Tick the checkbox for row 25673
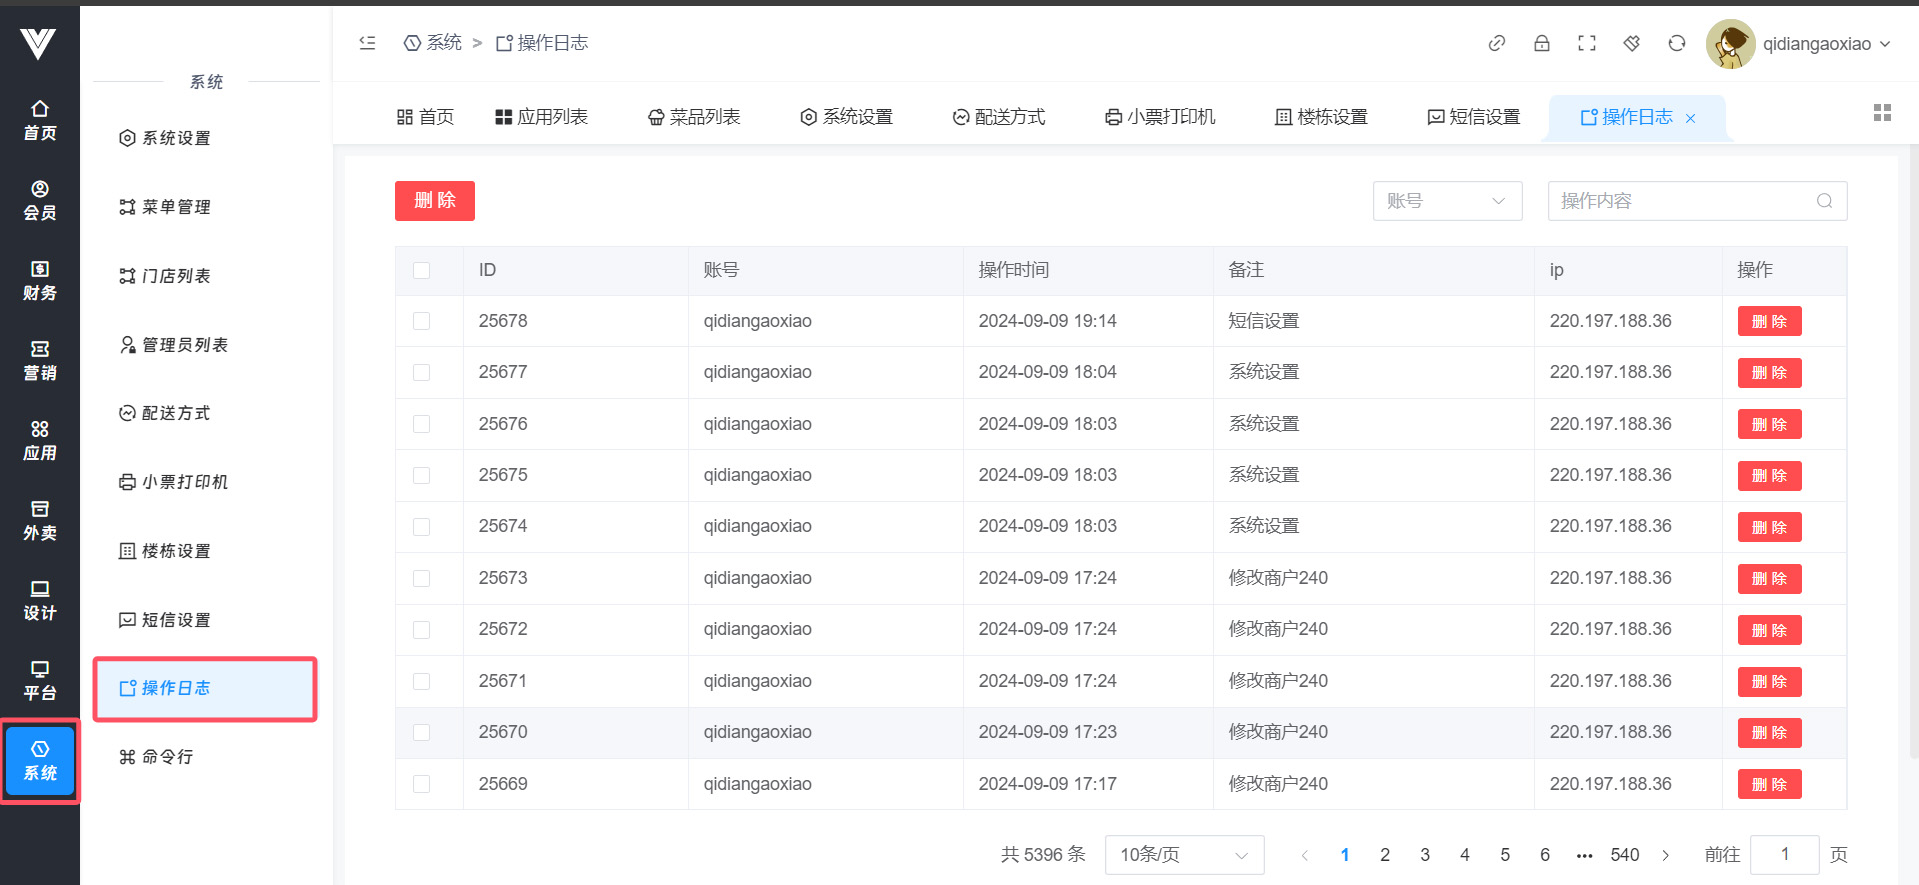The height and width of the screenshot is (885, 1919). point(421,578)
